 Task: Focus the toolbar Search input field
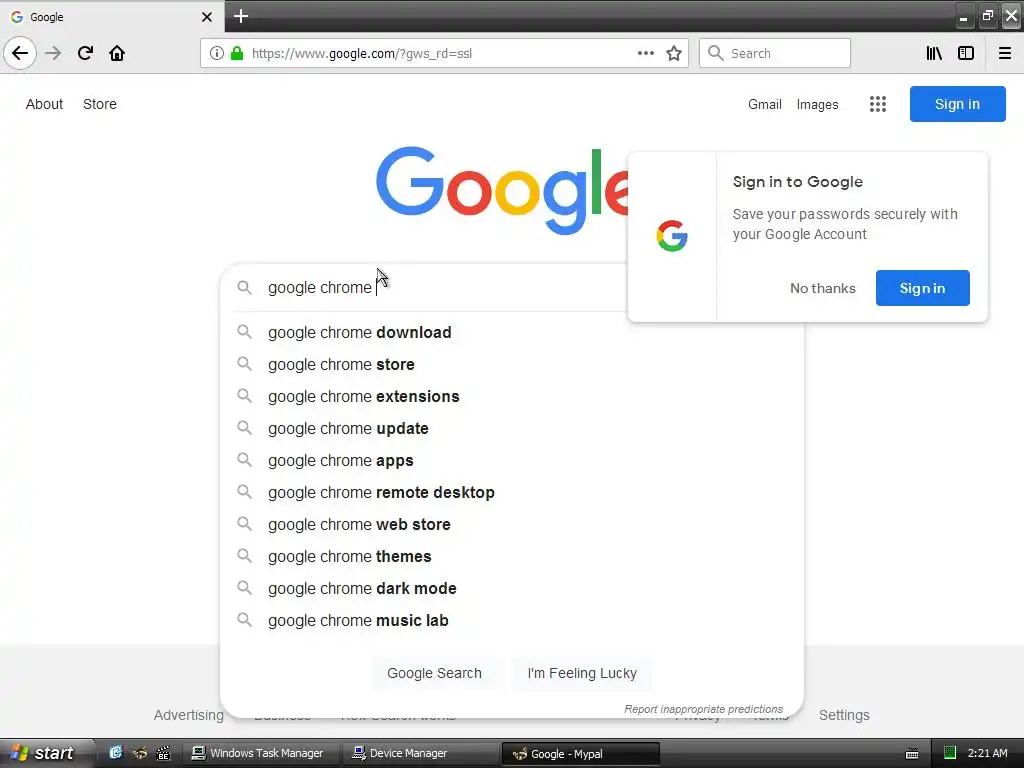coord(775,53)
